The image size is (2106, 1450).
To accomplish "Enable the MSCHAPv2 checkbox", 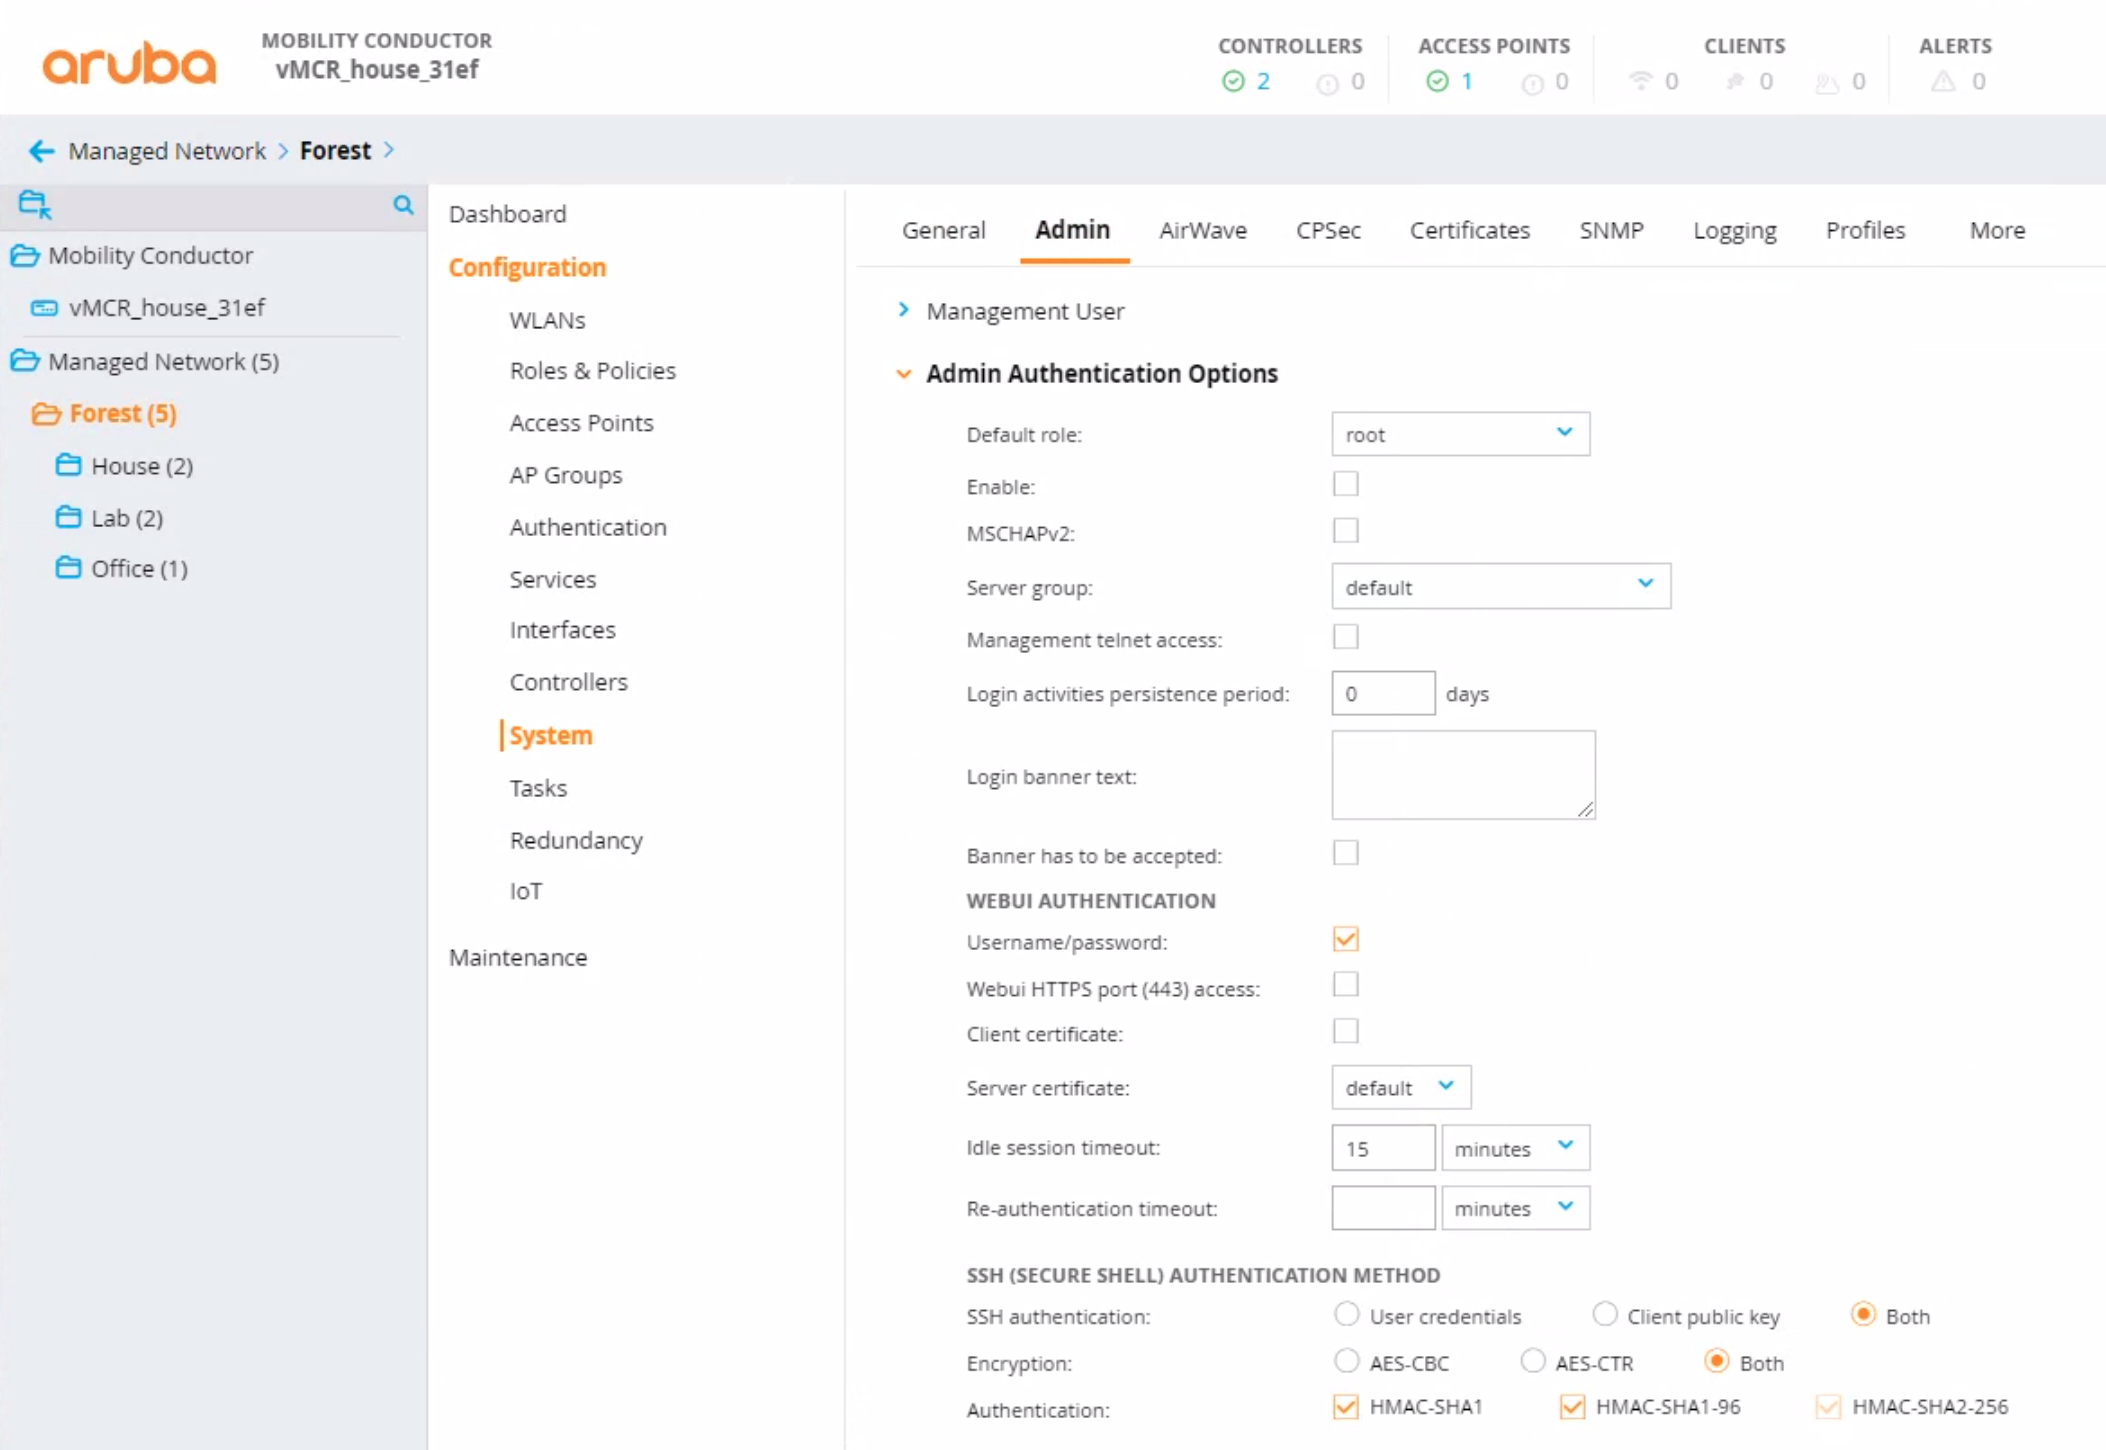I will pos(1346,530).
